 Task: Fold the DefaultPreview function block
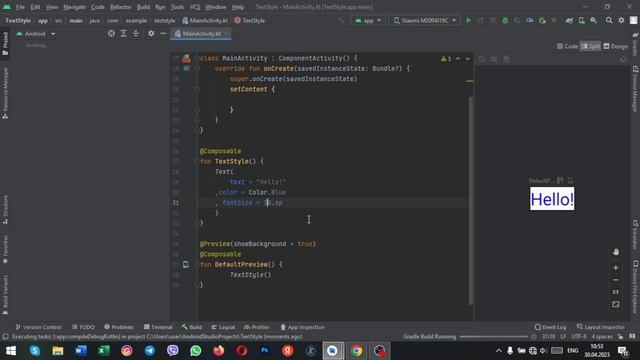coord(198,264)
